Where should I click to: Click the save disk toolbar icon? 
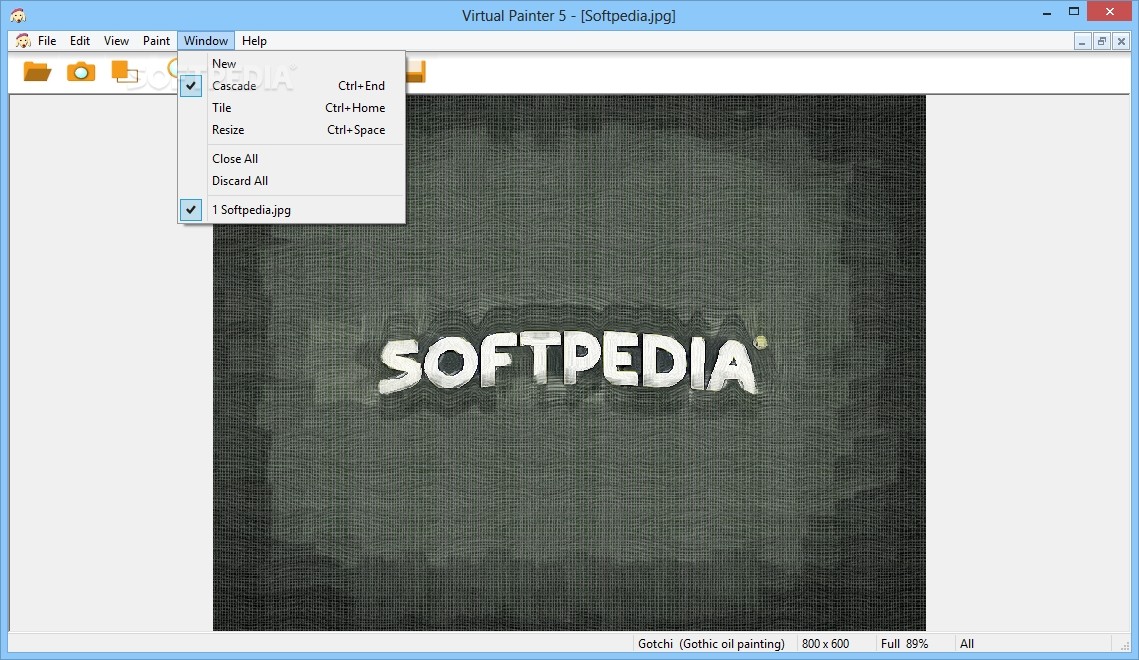tap(416, 71)
